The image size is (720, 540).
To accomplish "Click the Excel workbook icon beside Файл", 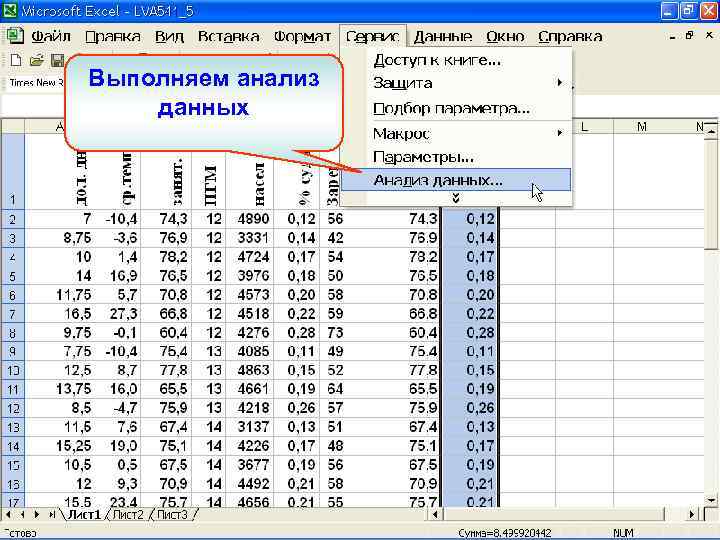I will 15,36.
